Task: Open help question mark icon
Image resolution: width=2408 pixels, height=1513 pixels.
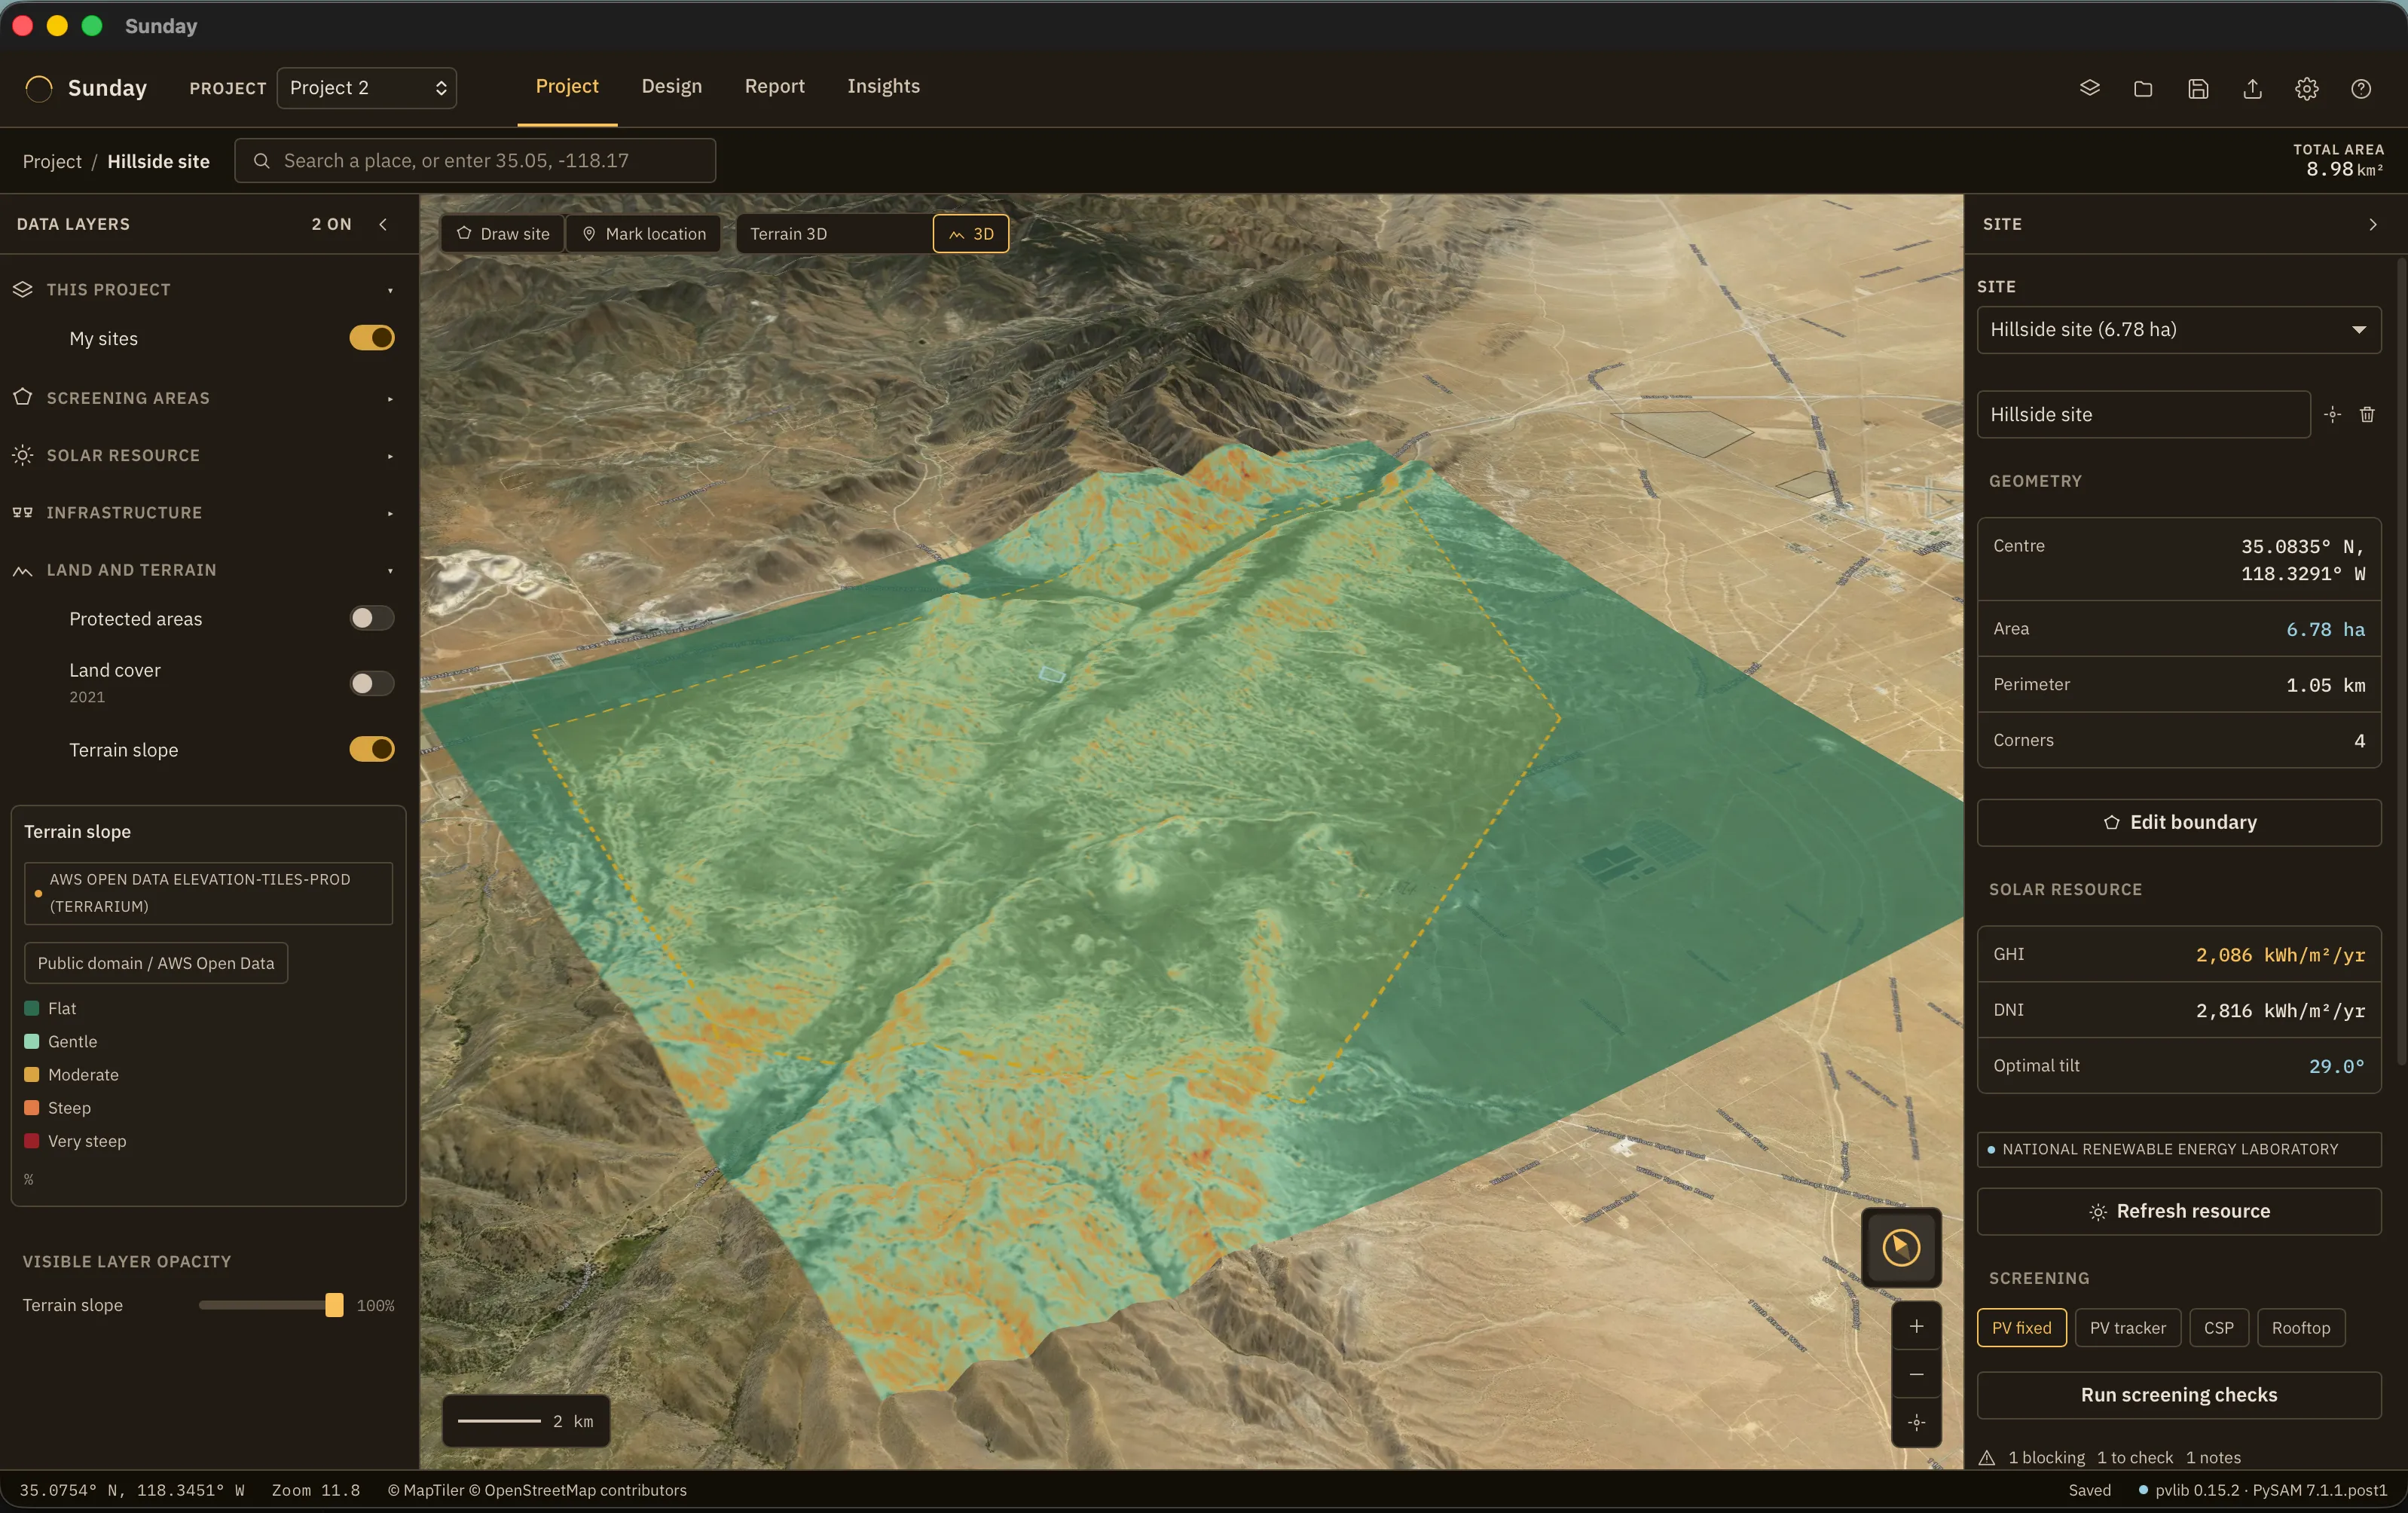Action: click(x=2361, y=88)
